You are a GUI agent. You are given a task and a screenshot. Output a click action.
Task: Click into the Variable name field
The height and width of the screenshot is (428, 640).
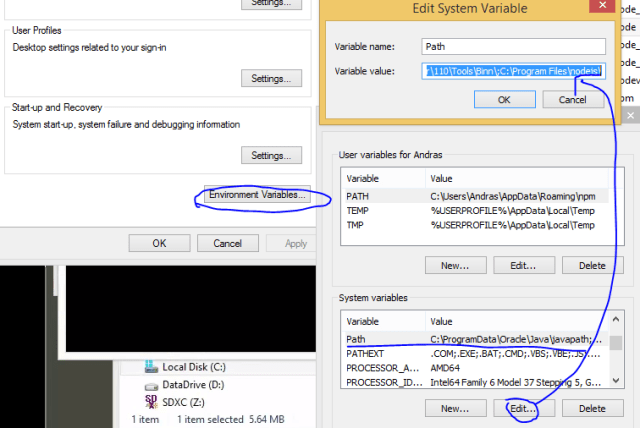514,46
